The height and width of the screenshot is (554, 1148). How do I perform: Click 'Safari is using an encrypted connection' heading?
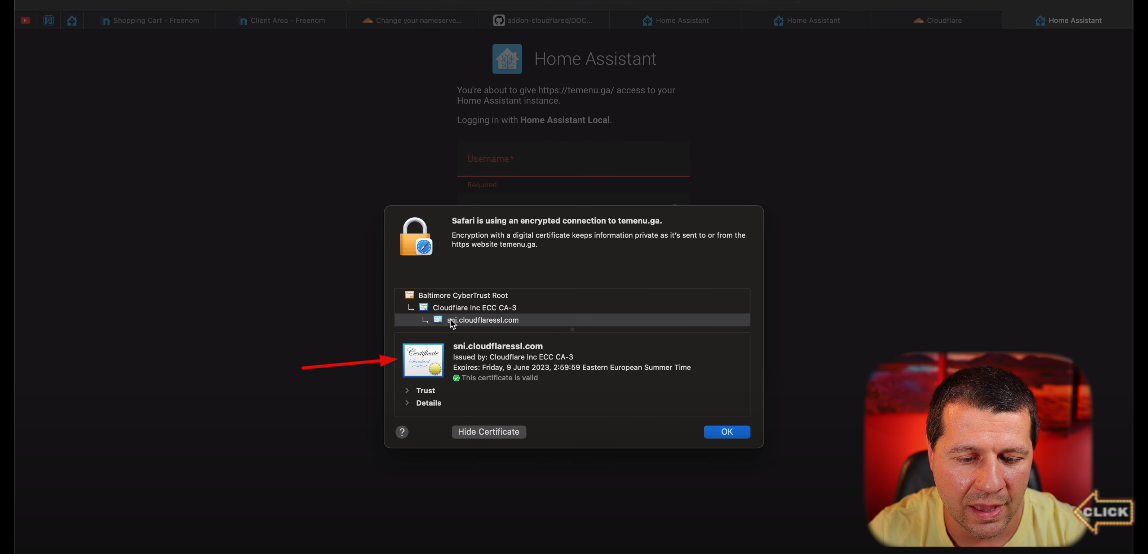(556, 220)
